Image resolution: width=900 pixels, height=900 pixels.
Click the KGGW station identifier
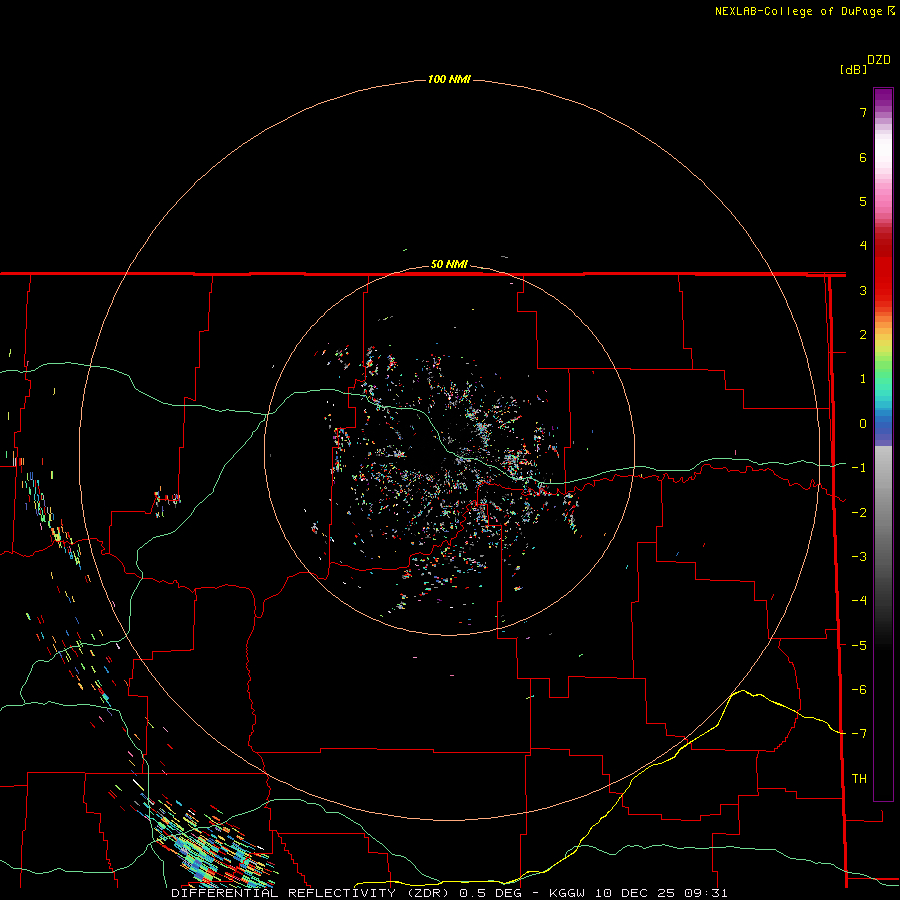click(x=567, y=893)
